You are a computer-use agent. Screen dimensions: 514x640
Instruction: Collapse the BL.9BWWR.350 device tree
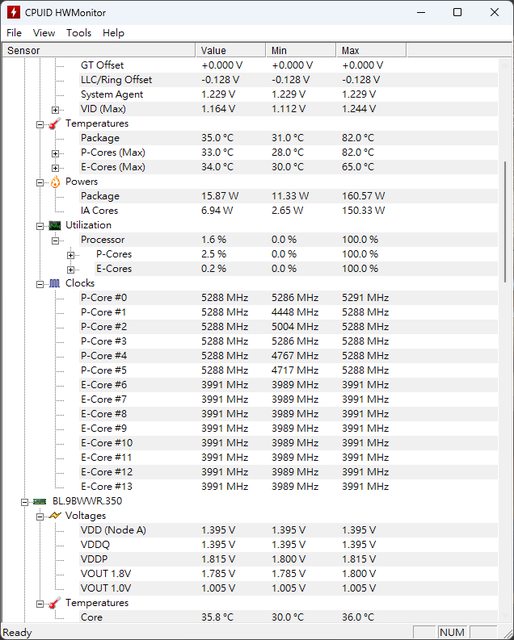tap(24, 502)
